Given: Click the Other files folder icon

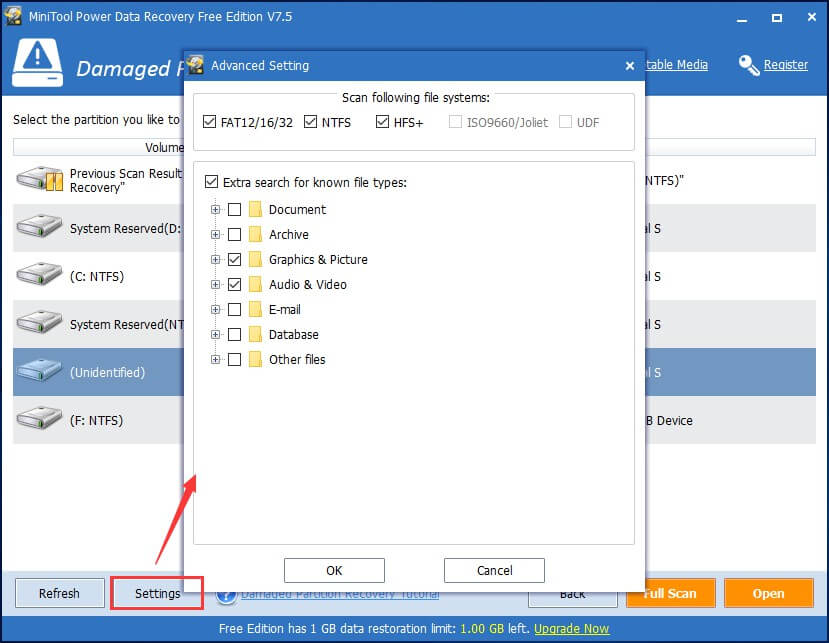Looking at the screenshot, I should (x=255, y=360).
